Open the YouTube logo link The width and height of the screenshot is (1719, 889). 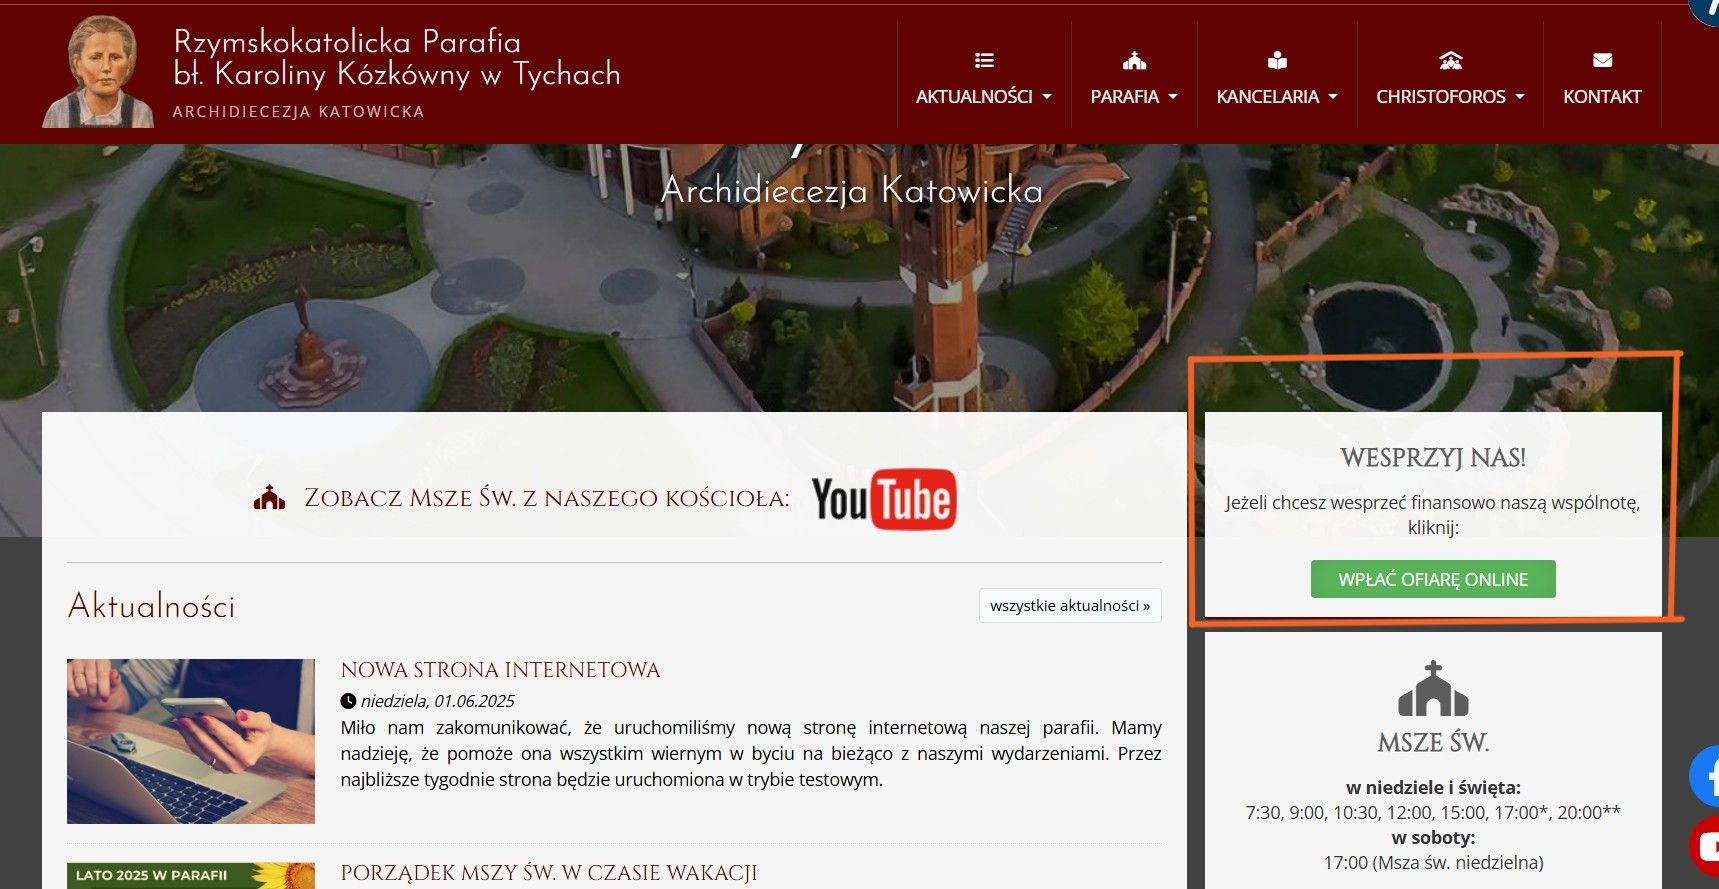(884, 499)
